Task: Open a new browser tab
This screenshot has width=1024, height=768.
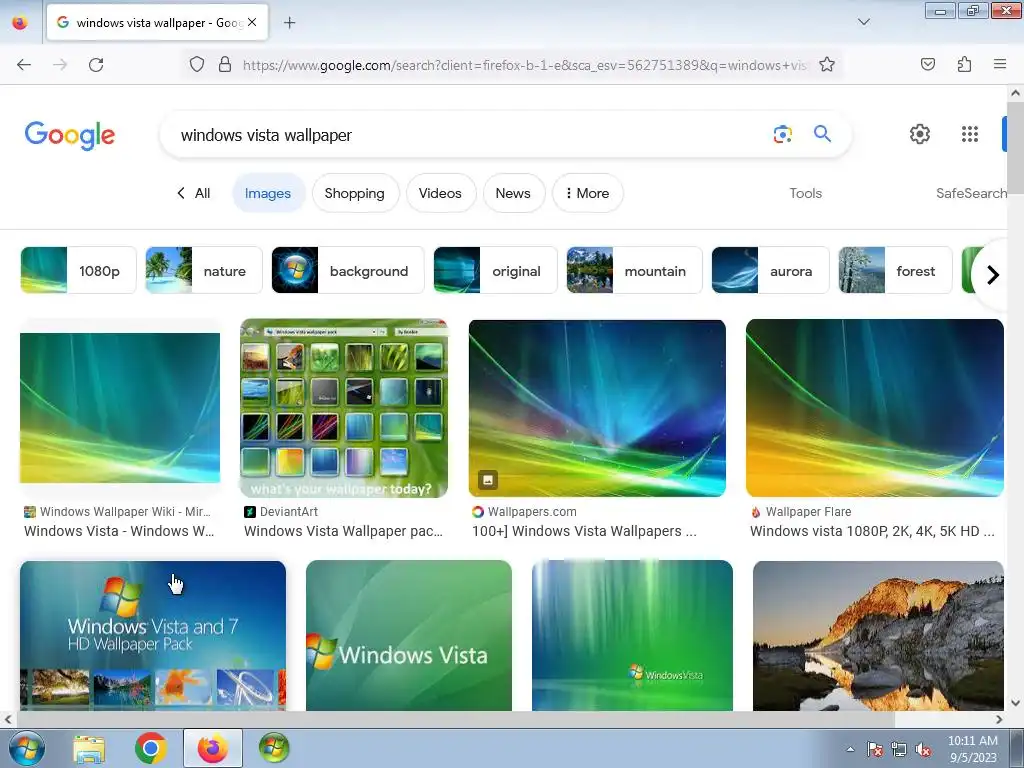Action: (x=289, y=23)
